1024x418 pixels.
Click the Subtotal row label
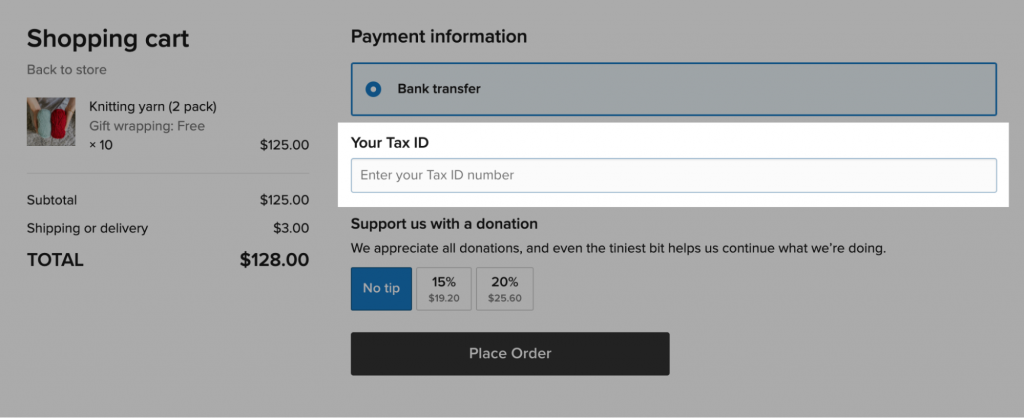tap(52, 200)
